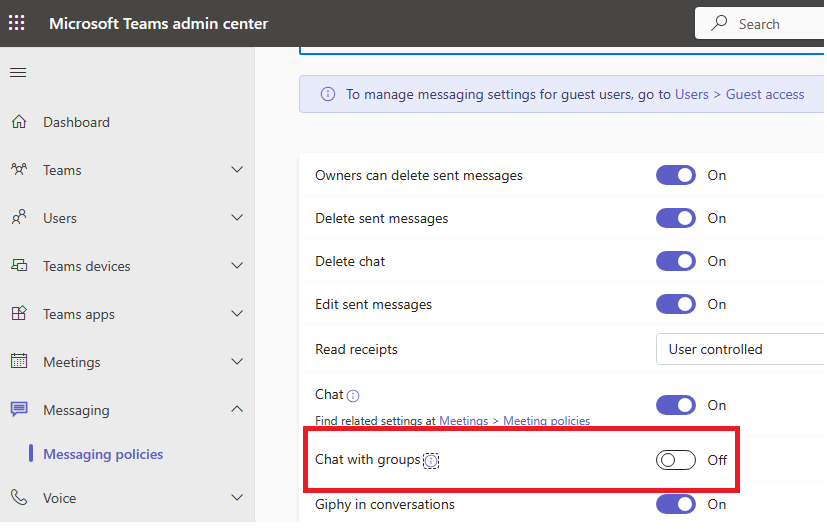Open the app launcher waffle icon

coord(16,23)
